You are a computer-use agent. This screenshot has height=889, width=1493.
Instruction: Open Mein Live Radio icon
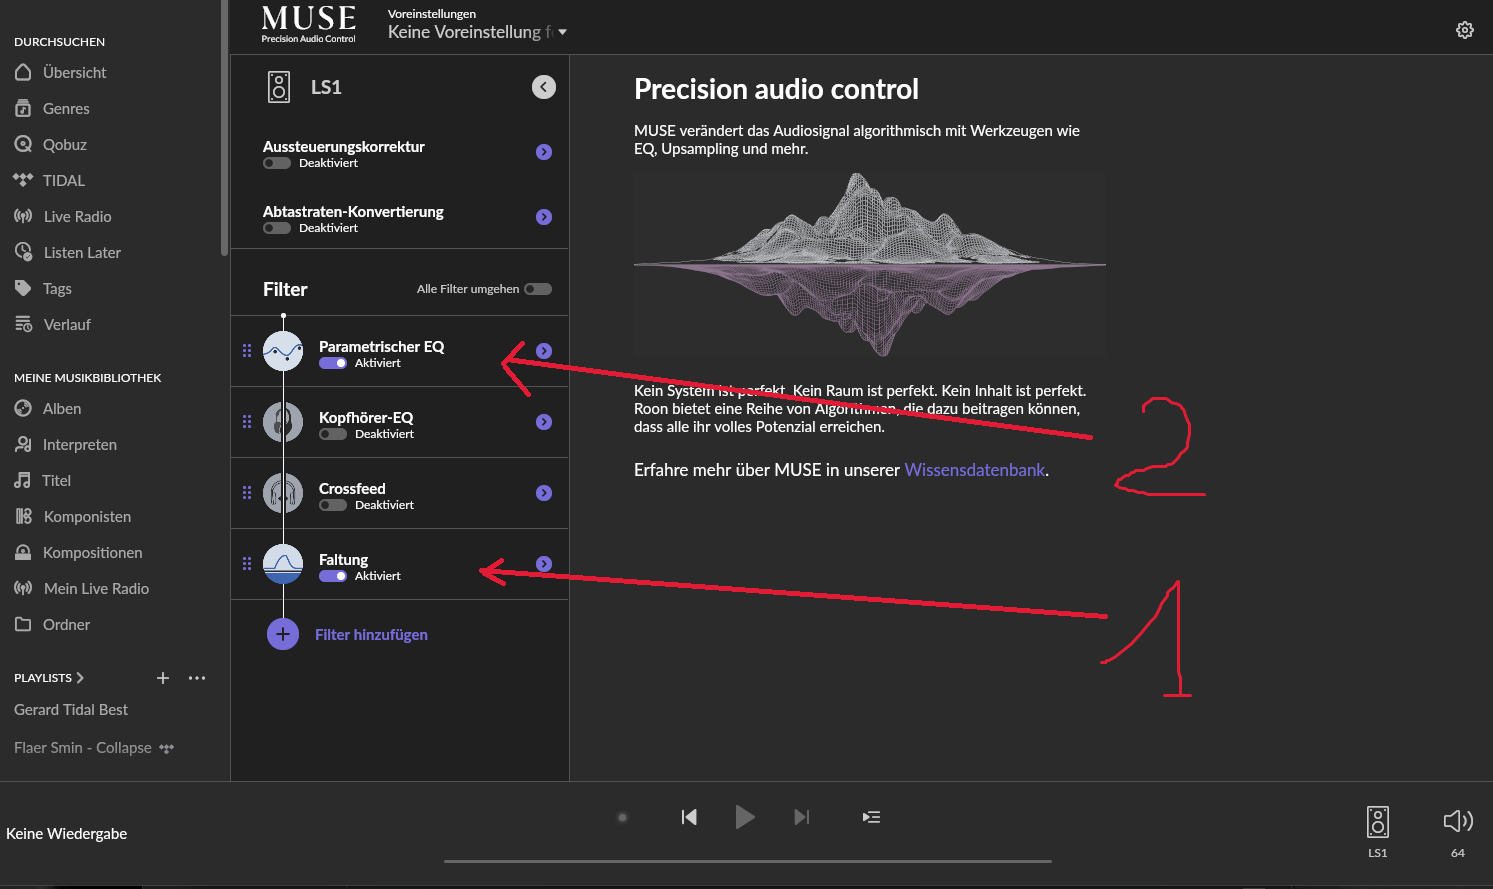coord(23,588)
